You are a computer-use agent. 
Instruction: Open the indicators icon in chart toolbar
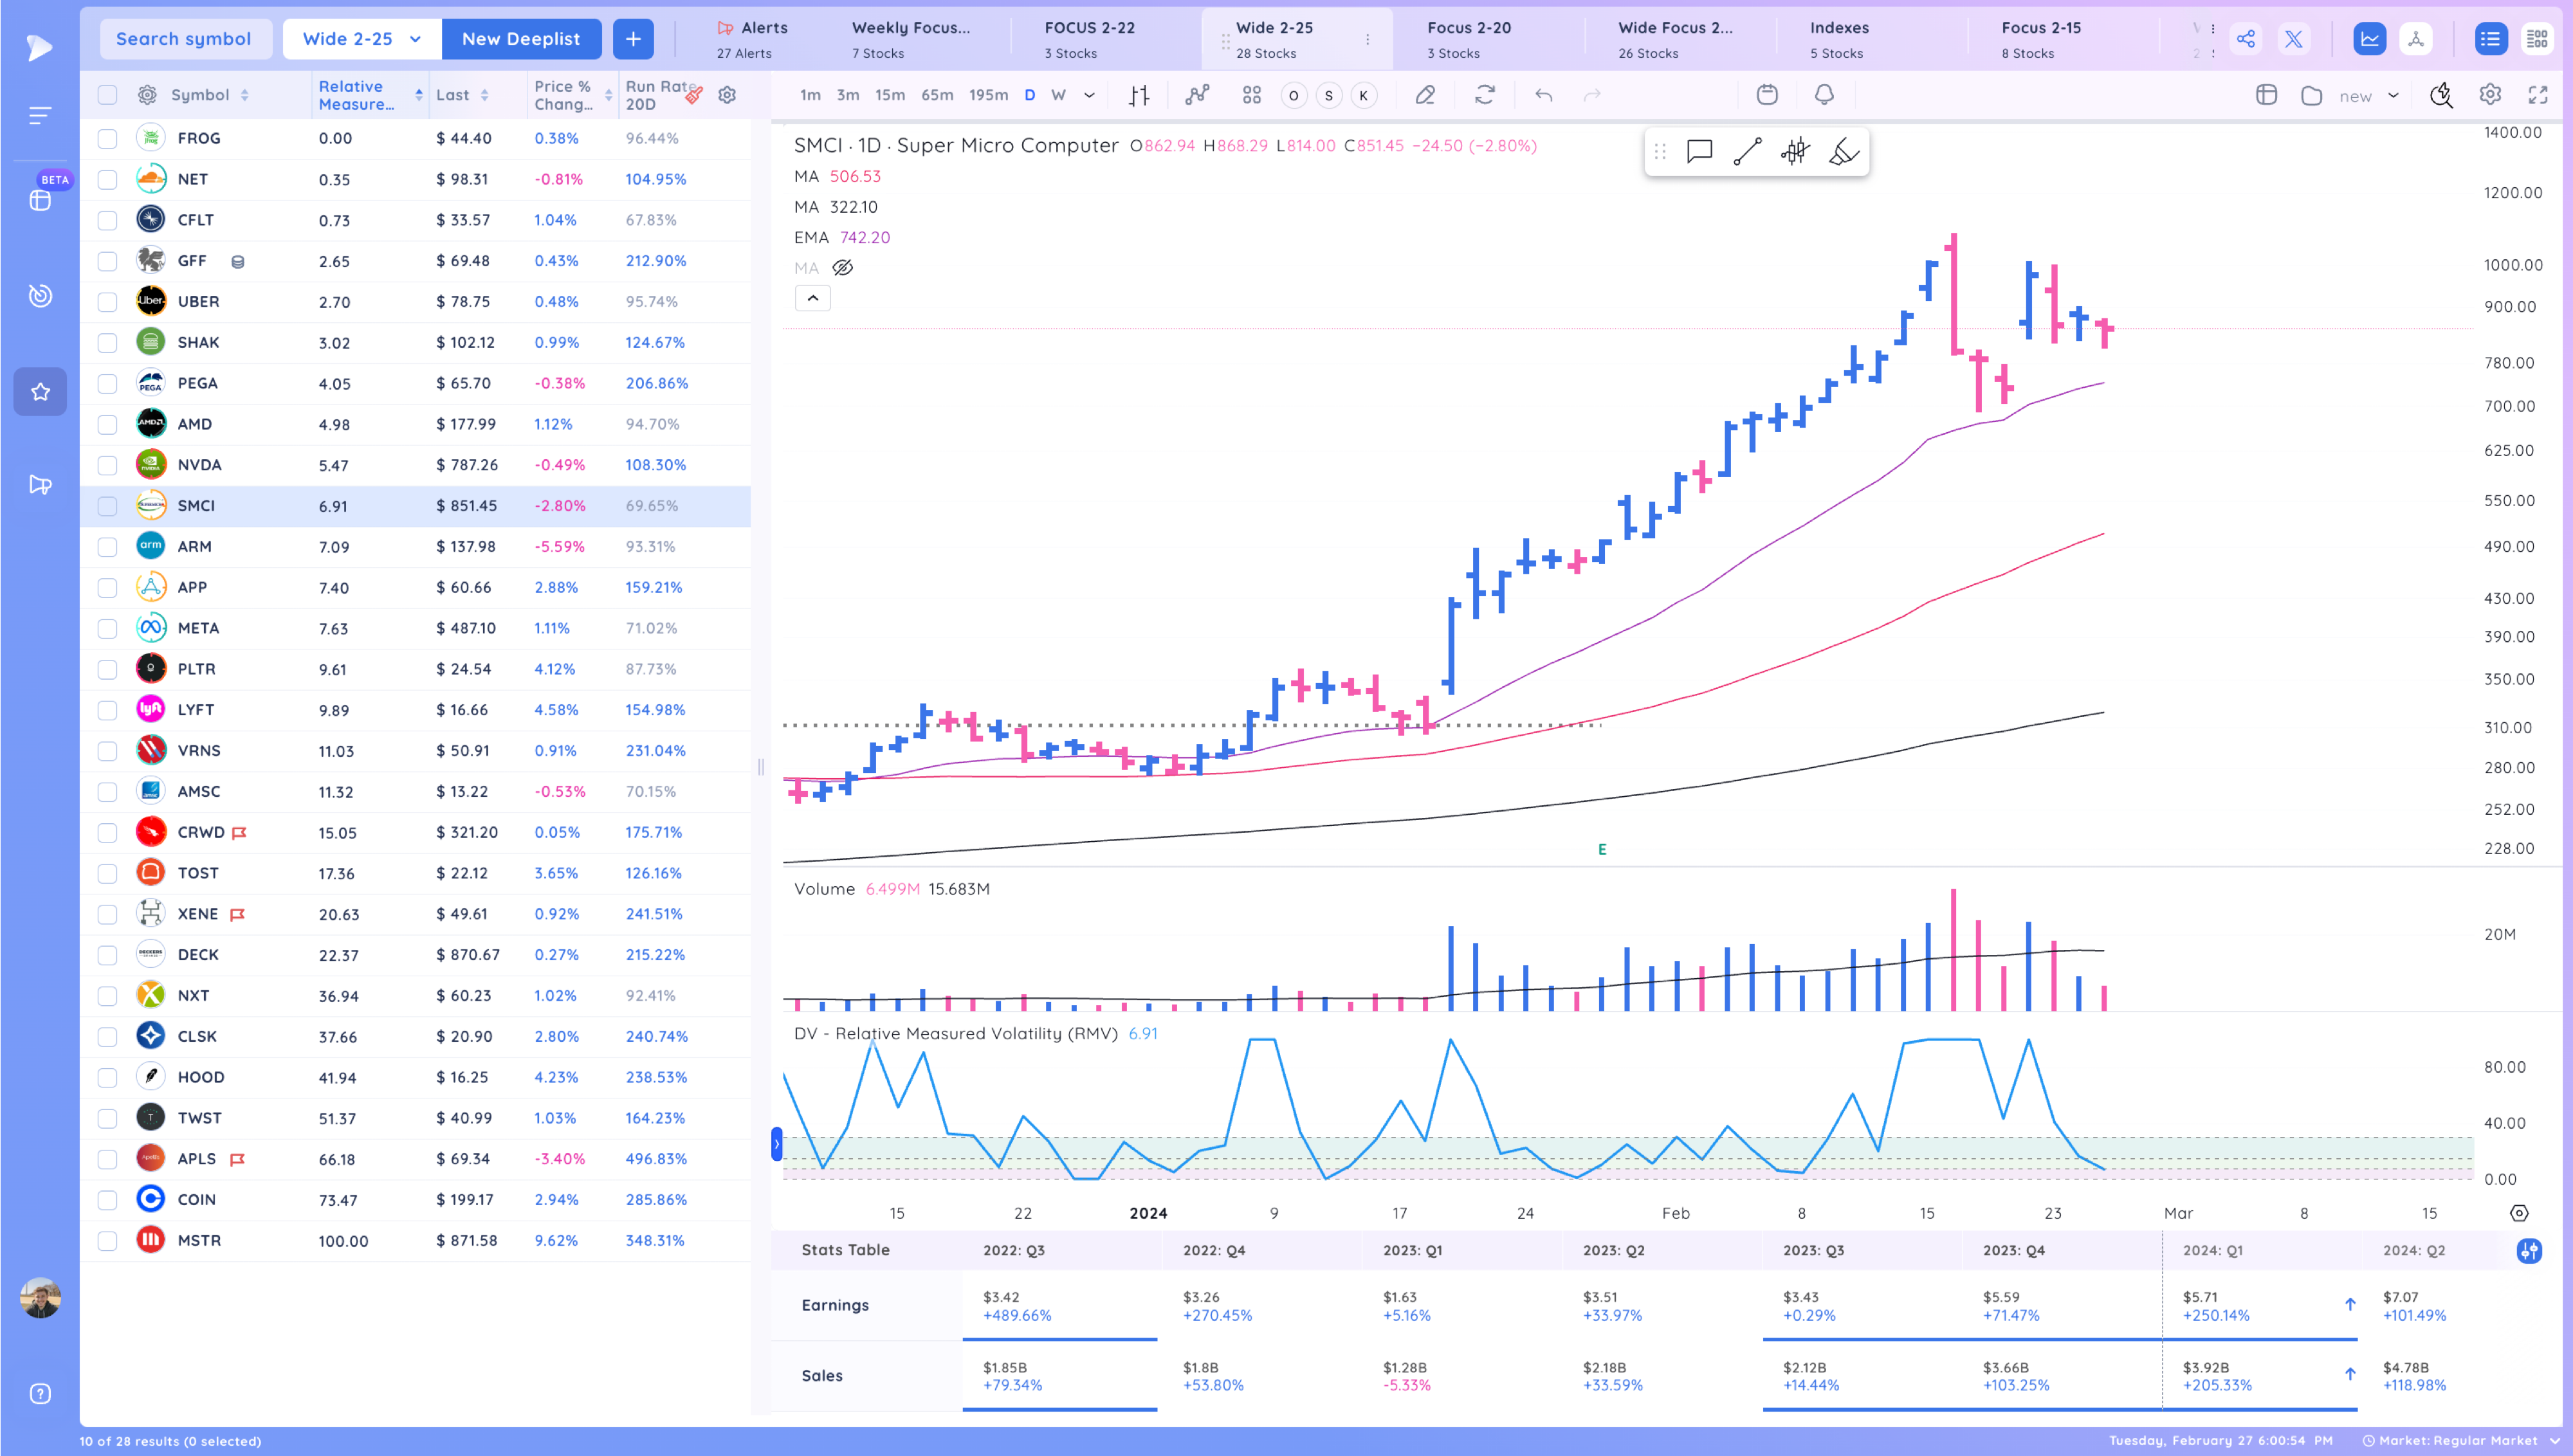1197,95
